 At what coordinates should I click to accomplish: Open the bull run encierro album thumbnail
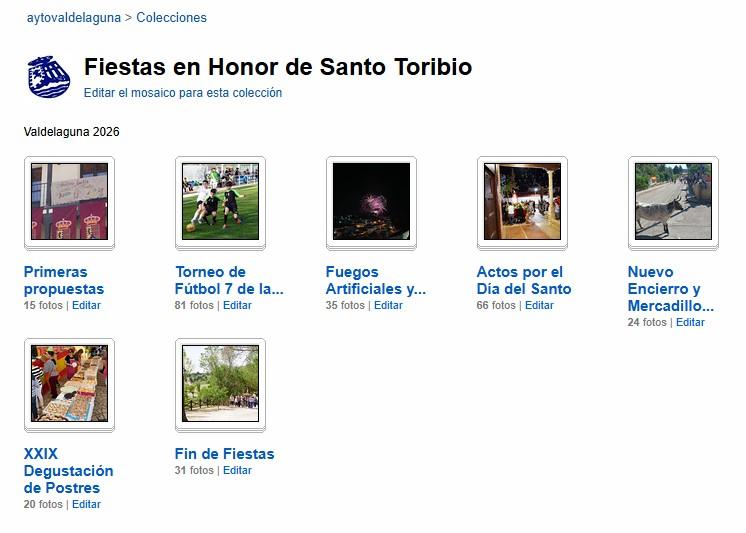click(673, 201)
